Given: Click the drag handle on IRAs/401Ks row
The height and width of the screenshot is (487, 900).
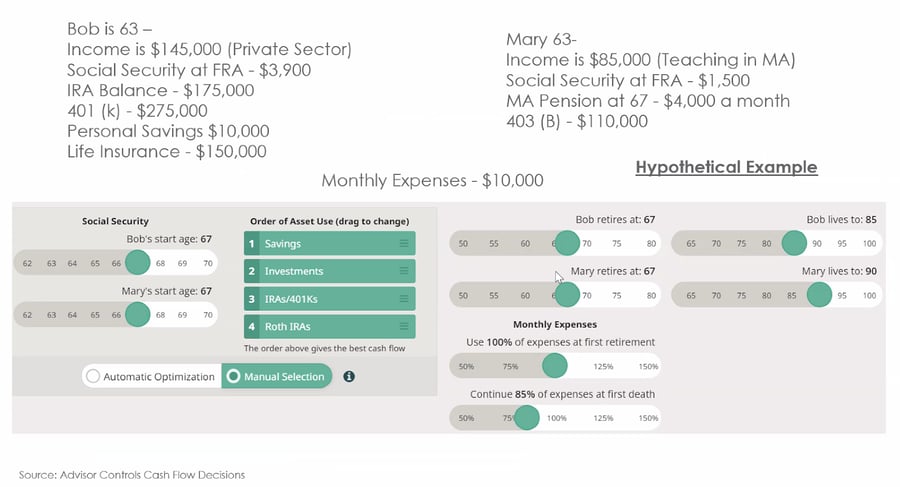Looking at the screenshot, I should [404, 299].
